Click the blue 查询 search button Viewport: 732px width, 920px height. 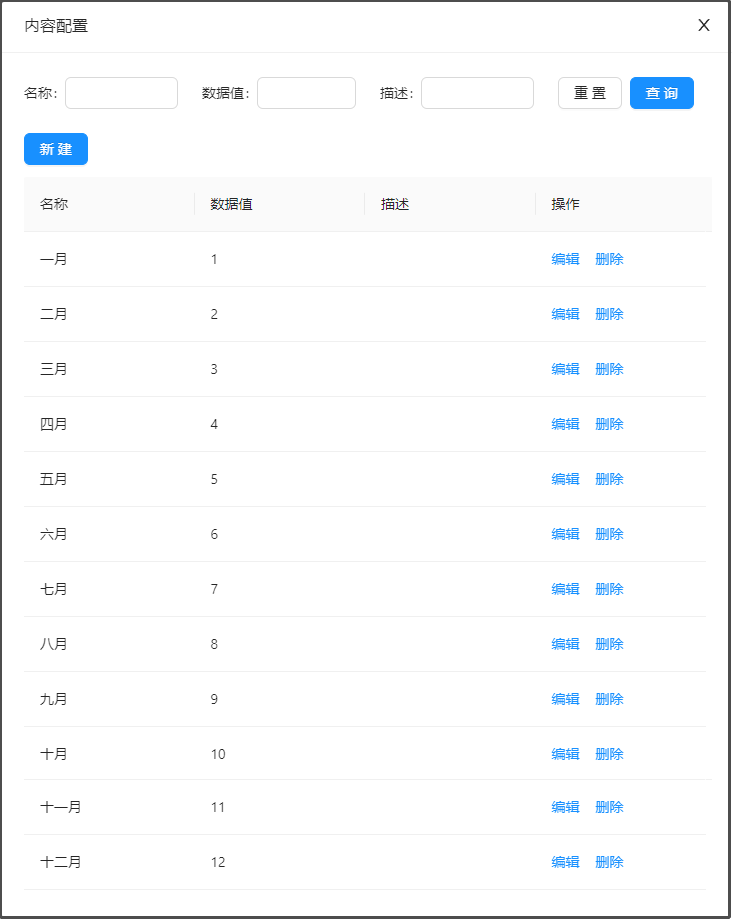click(x=661, y=93)
